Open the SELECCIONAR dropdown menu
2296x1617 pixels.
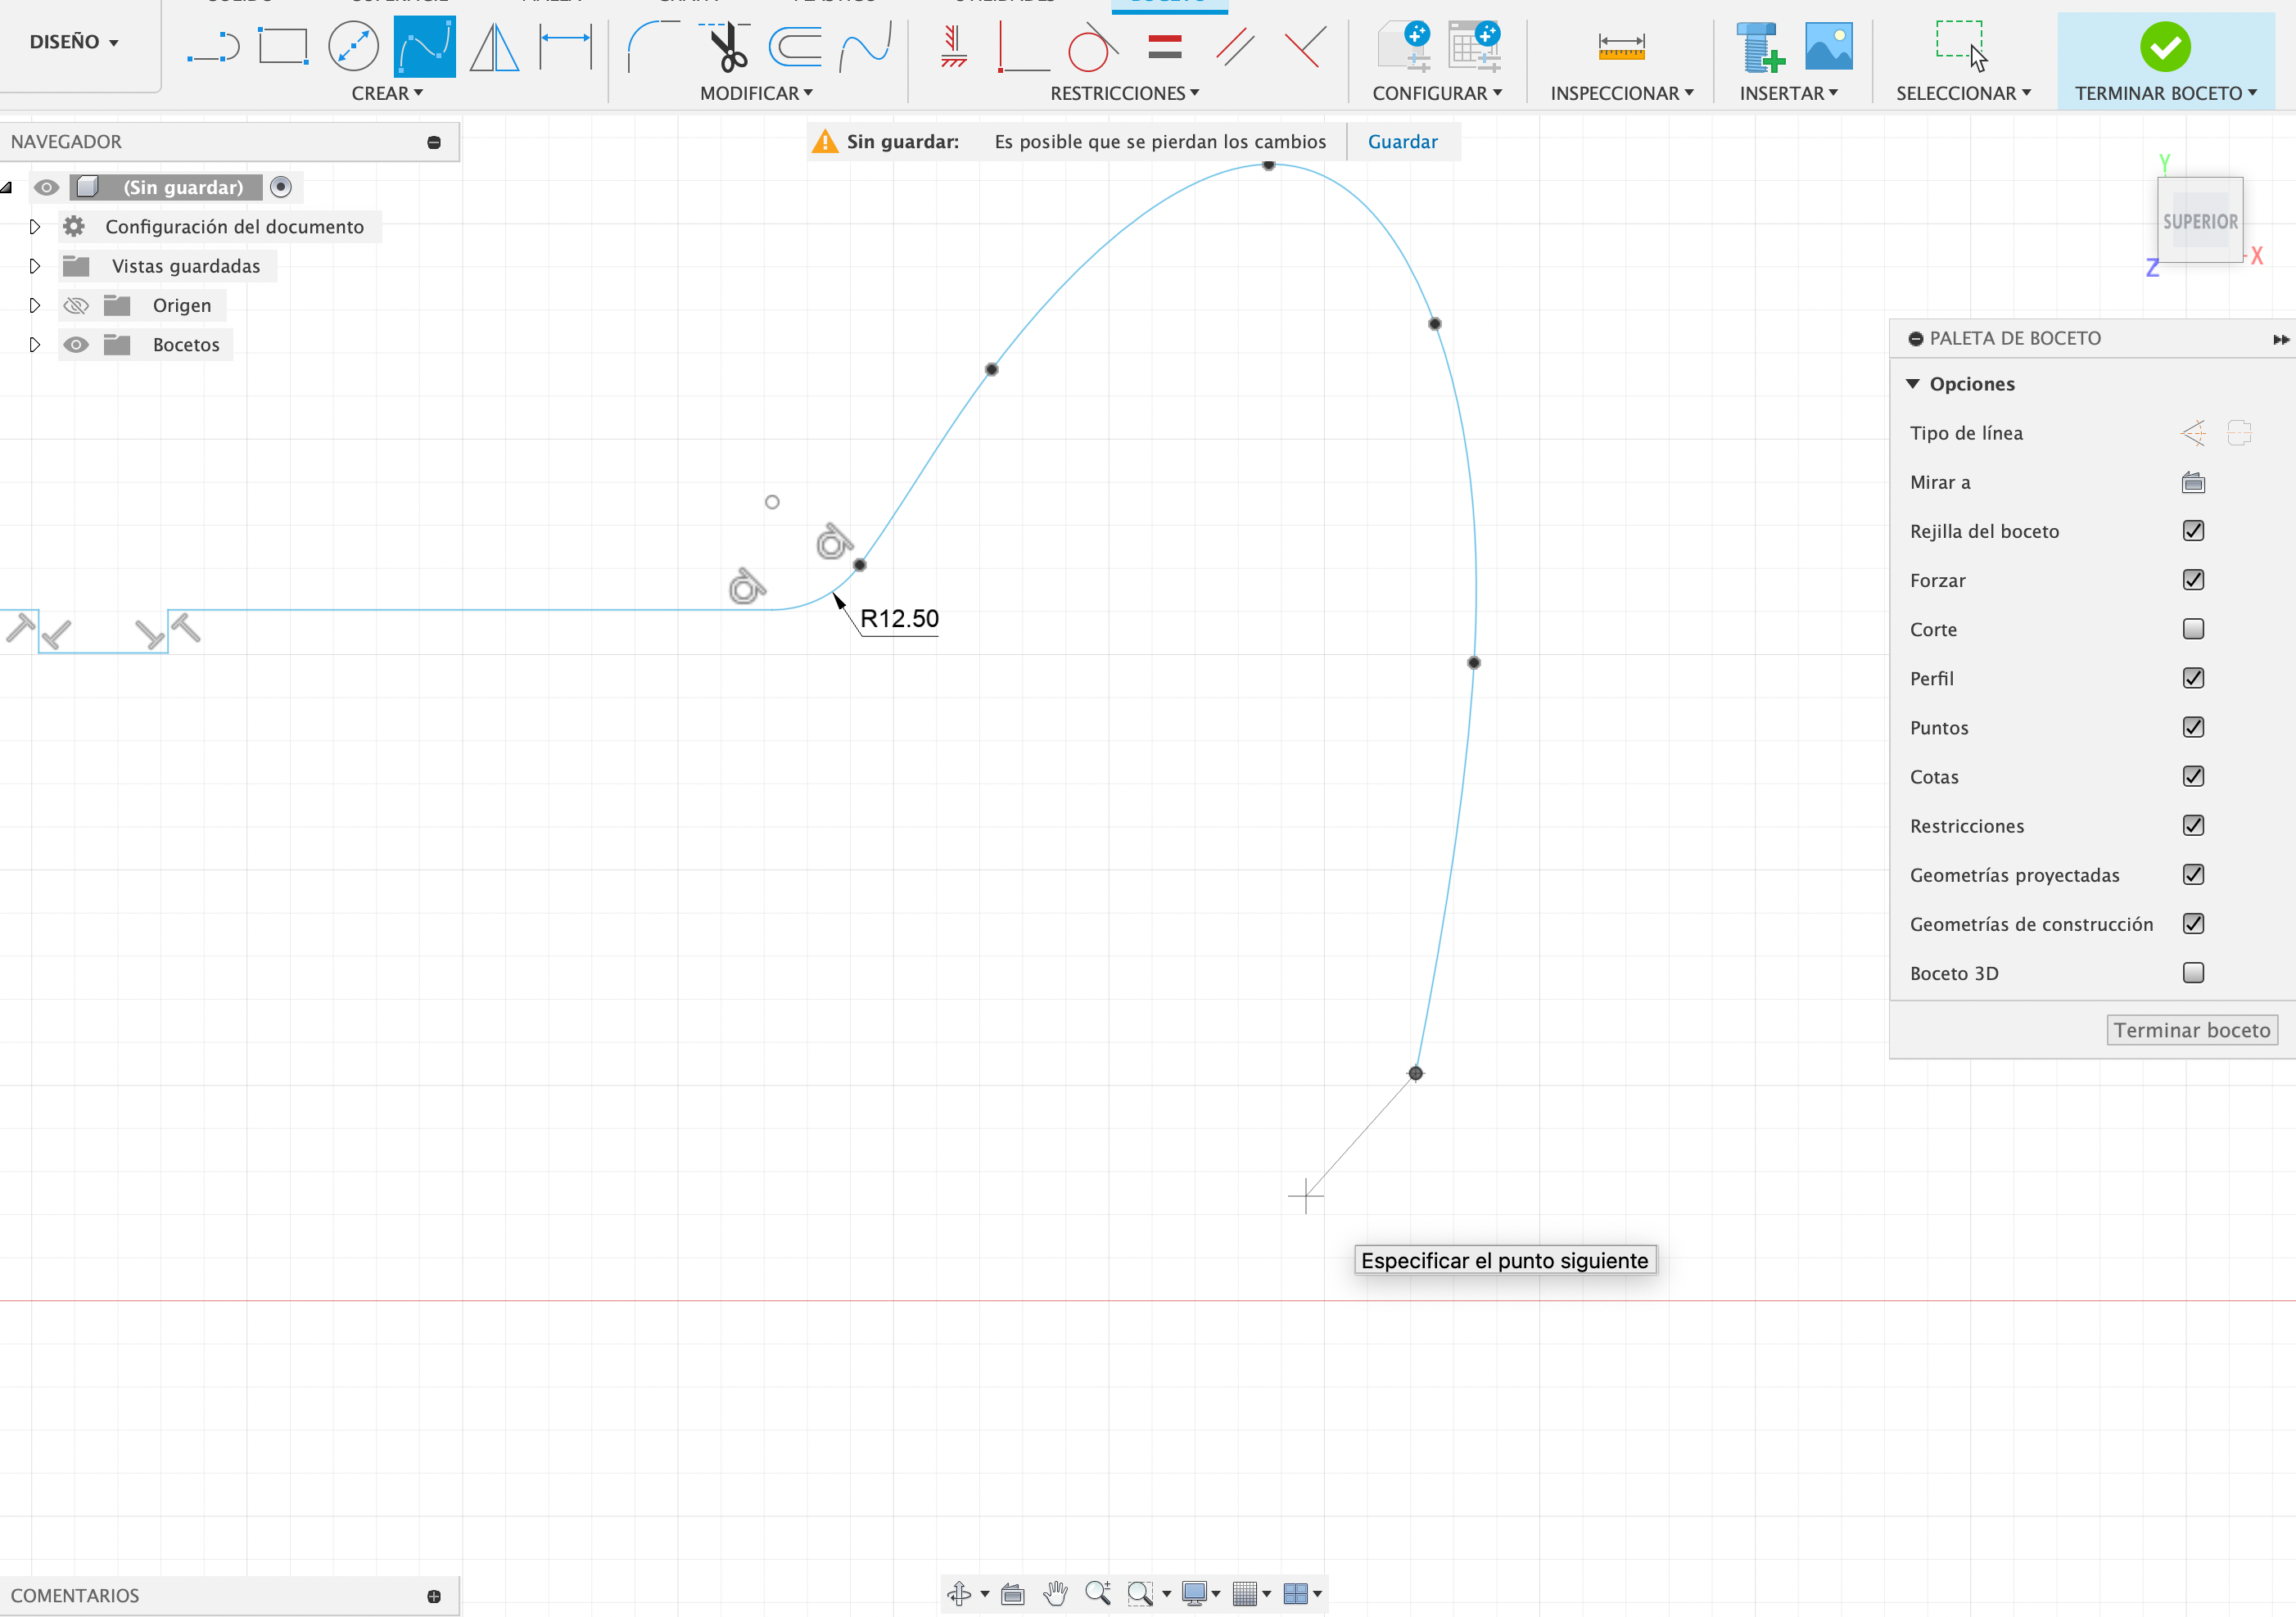coord(1963,93)
